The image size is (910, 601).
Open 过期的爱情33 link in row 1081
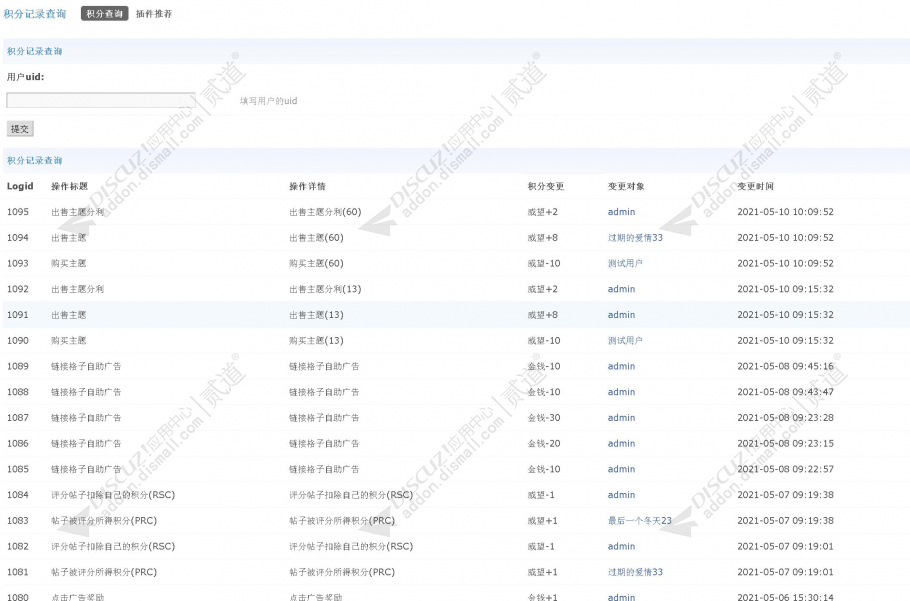635,571
